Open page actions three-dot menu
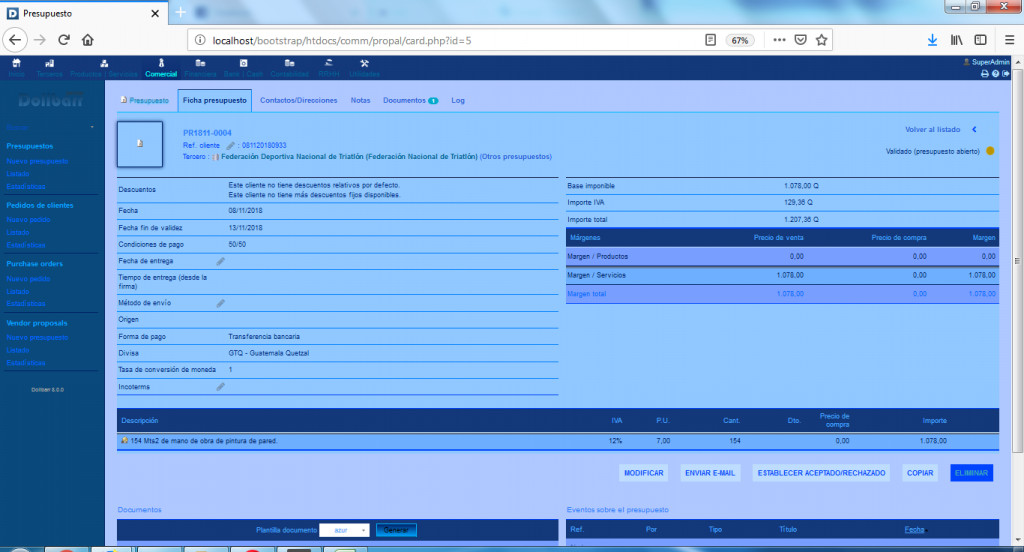The width and height of the screenshot is (1024, 552). click(779, 40)
